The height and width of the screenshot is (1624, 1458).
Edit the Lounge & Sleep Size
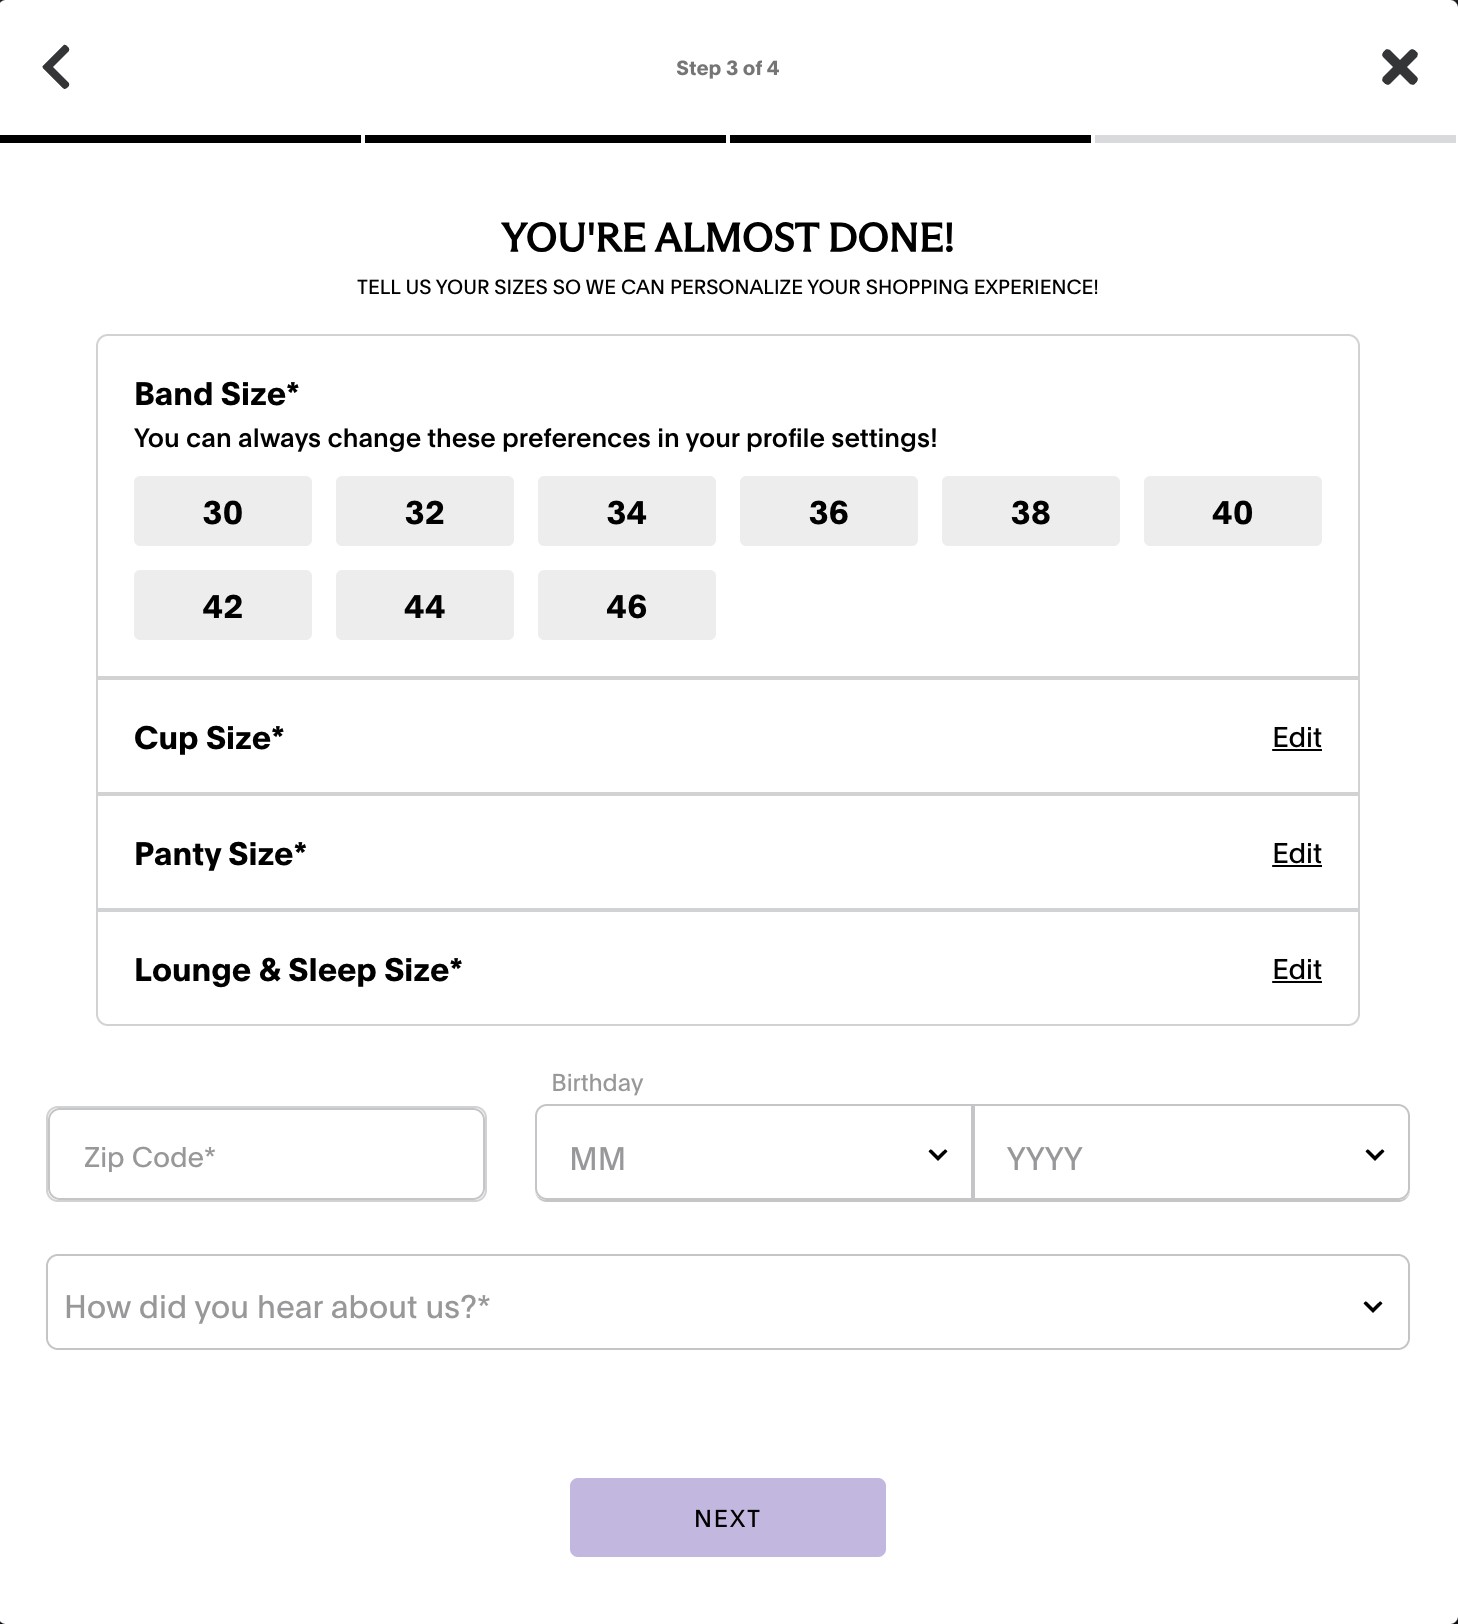(x=1296, y=969)
